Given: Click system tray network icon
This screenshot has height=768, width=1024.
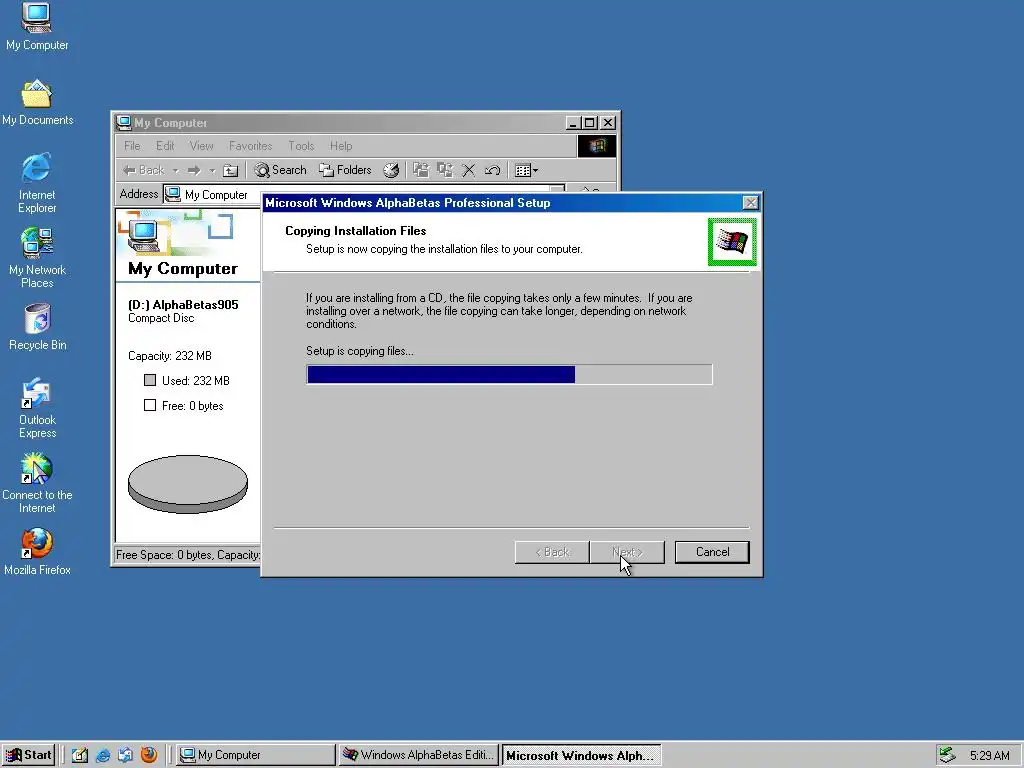Looking at the screenshot, I should [x=947, y=755].
